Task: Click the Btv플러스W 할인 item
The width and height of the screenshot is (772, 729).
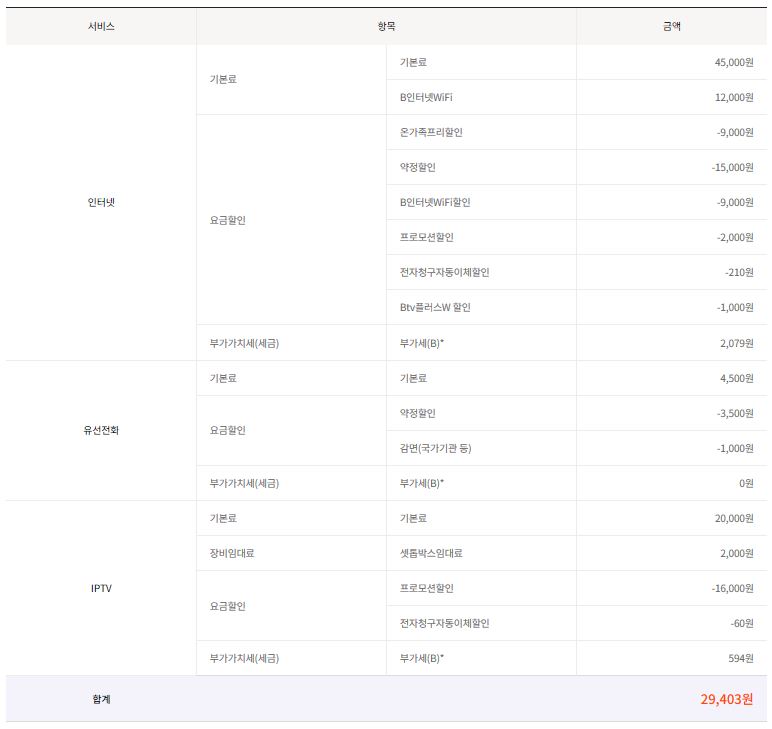Action: [x=435, y=308]
